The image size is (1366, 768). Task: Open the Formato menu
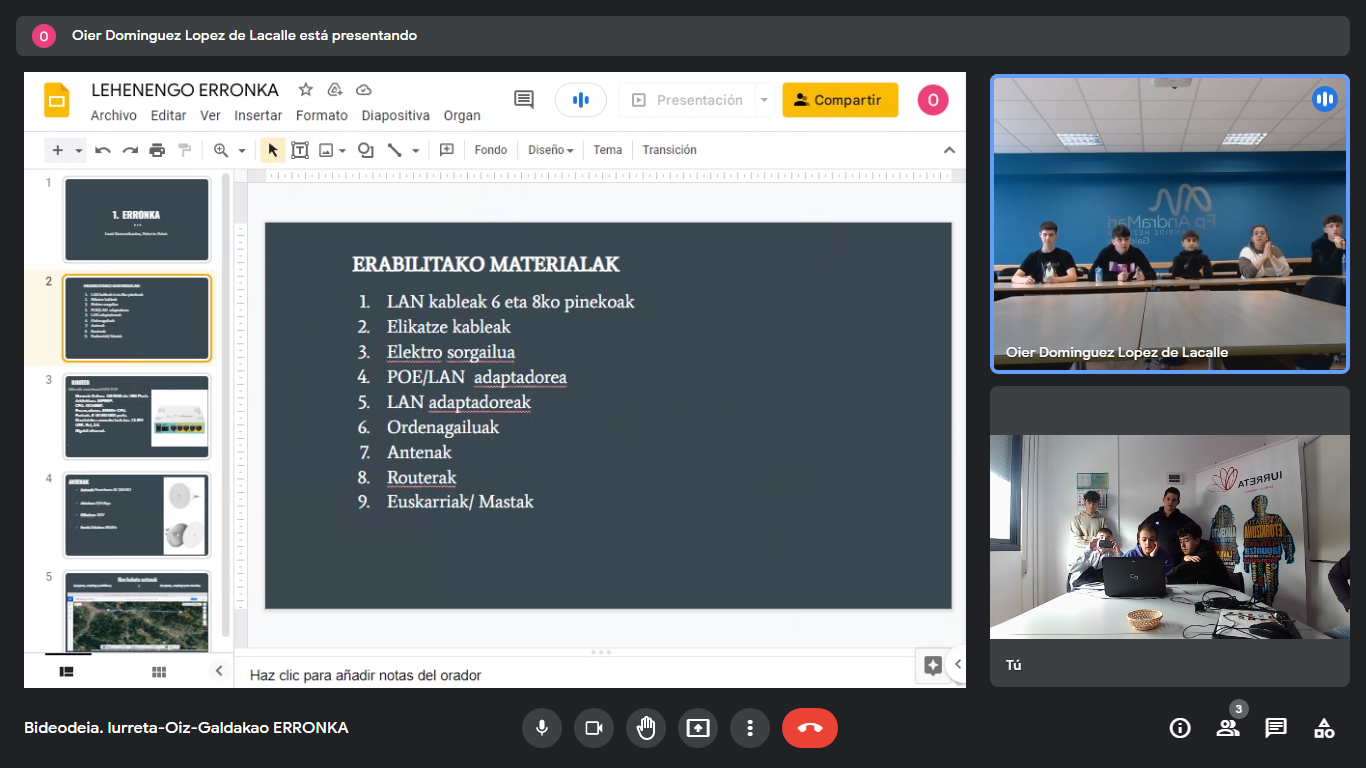click(x=322, y=116)
